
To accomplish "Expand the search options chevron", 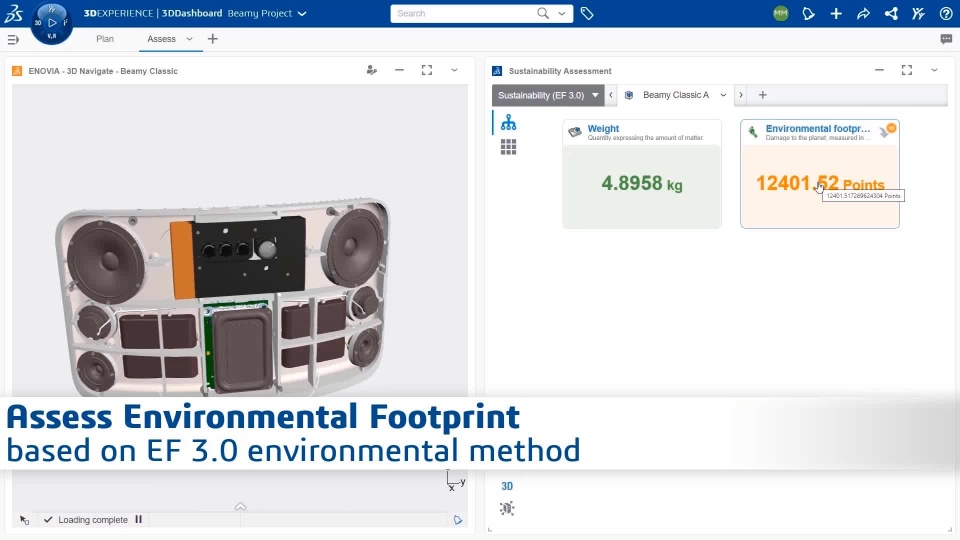I will pyautogui.click(x=562, y=13).
